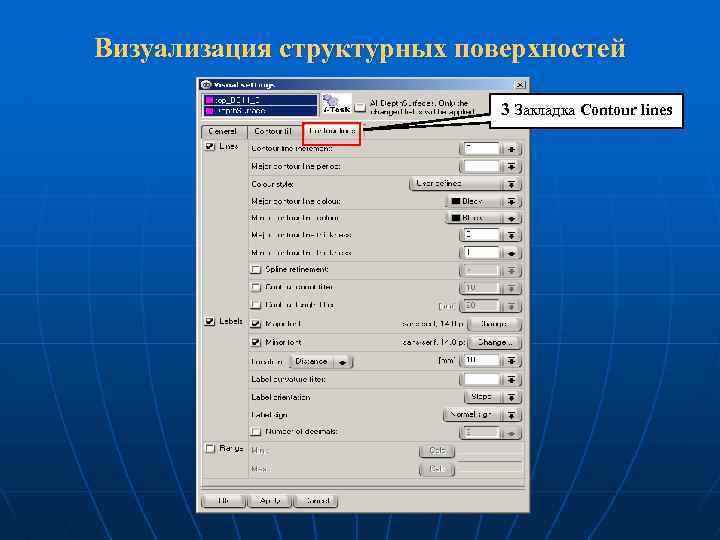Expand Major contour line colour arrow
Screen dimensions: 720x540
[x=511, y=202]
